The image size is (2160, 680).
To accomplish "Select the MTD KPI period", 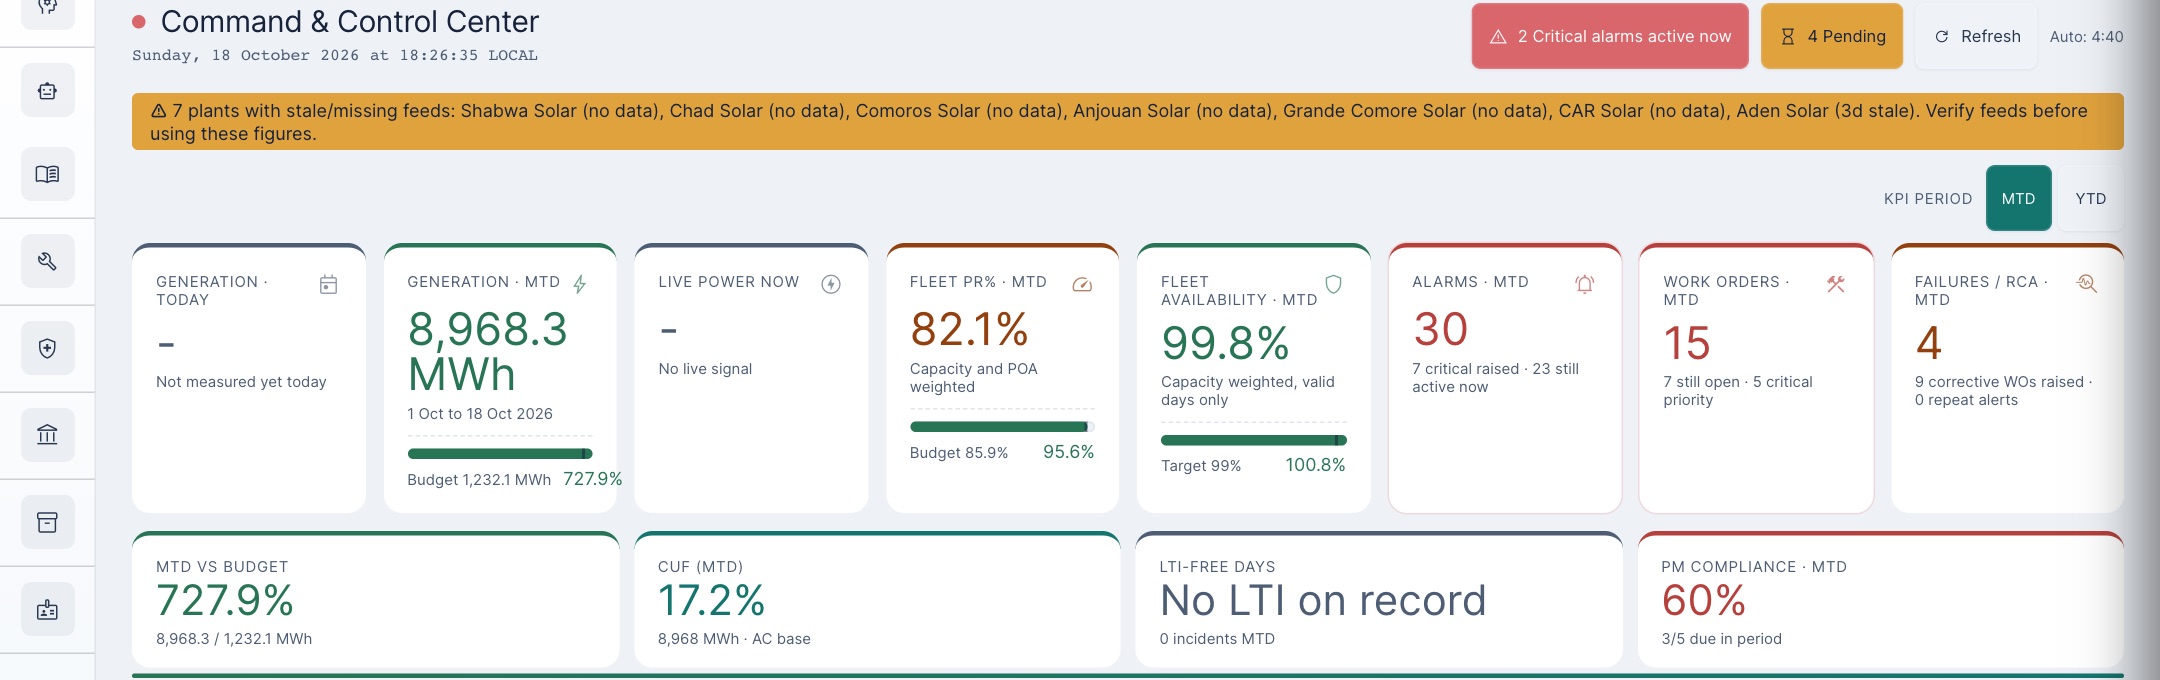I will [x=2018, y=198].
